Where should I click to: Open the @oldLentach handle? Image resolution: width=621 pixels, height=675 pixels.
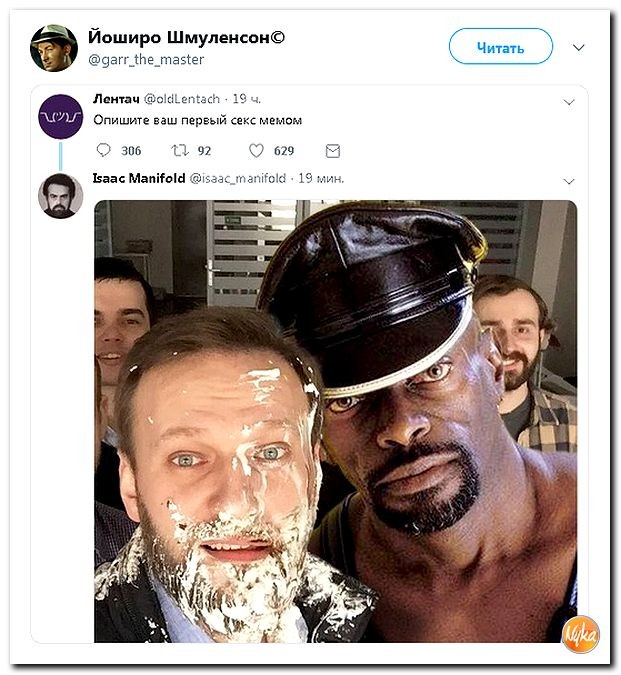(184, 99)
